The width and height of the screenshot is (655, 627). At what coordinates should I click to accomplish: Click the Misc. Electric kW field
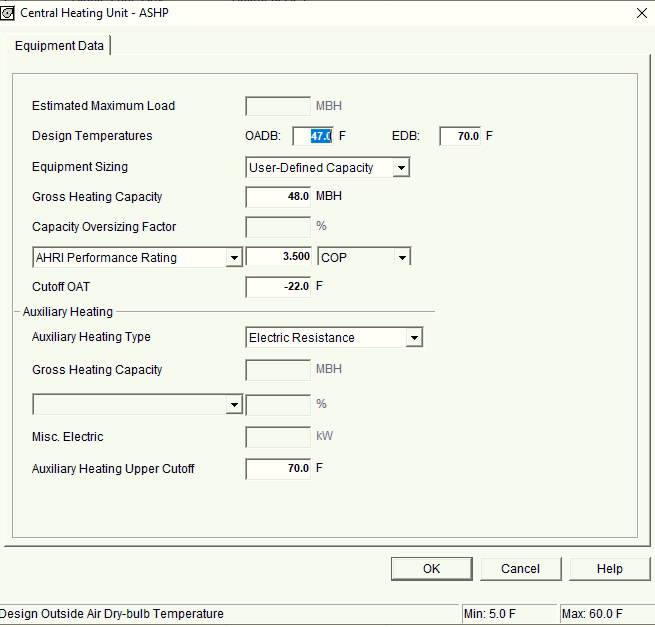click(278, 437)
